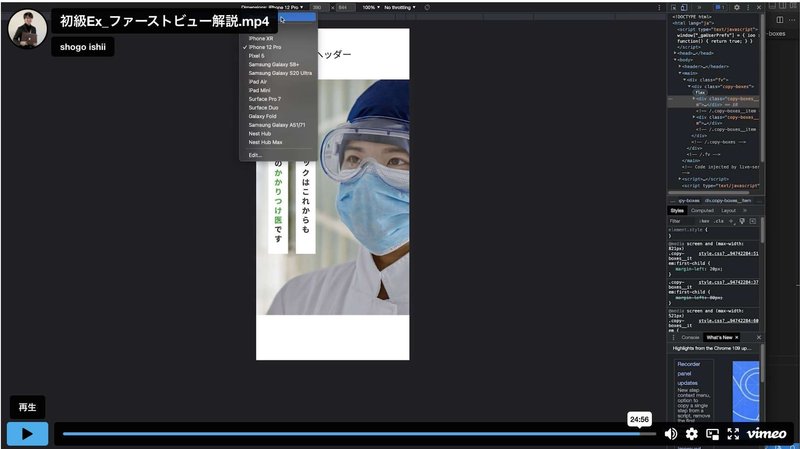
Task: Show more DevTools tabs chevron
Action: click(699, 8)
